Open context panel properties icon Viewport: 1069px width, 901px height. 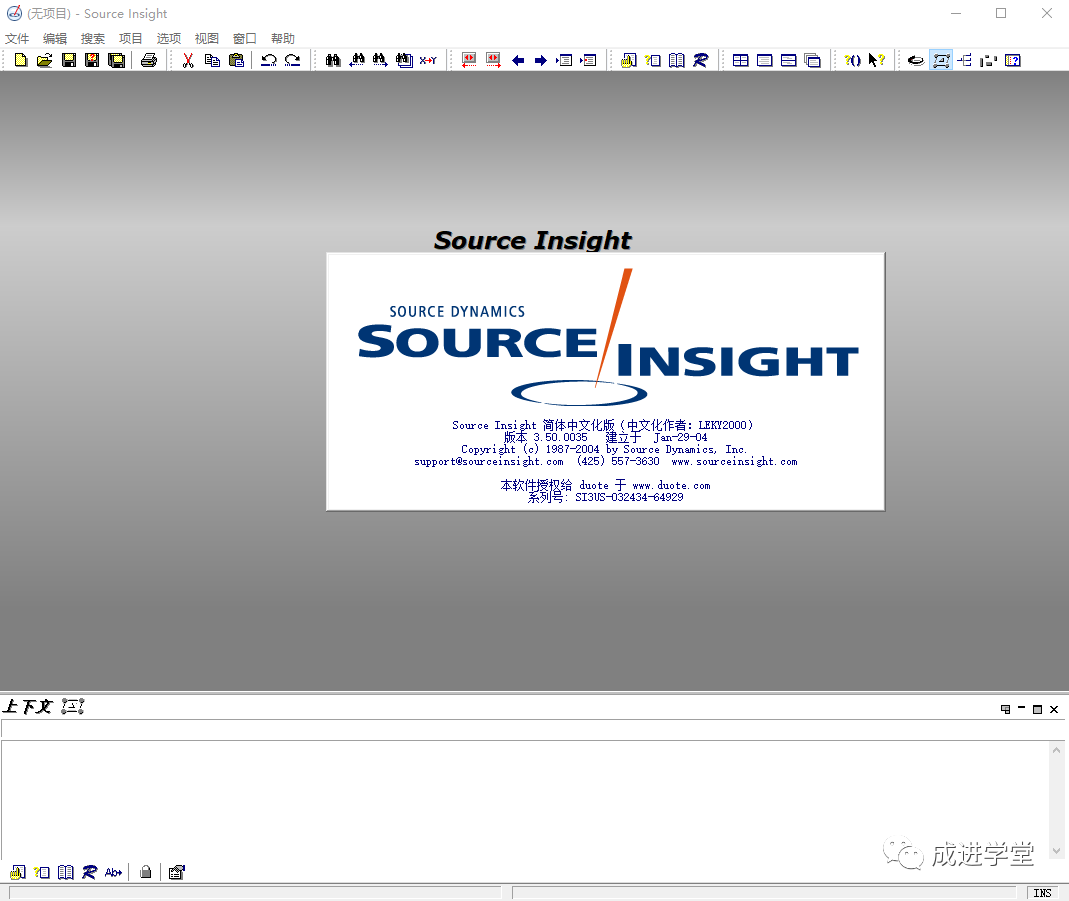point(177,872)
